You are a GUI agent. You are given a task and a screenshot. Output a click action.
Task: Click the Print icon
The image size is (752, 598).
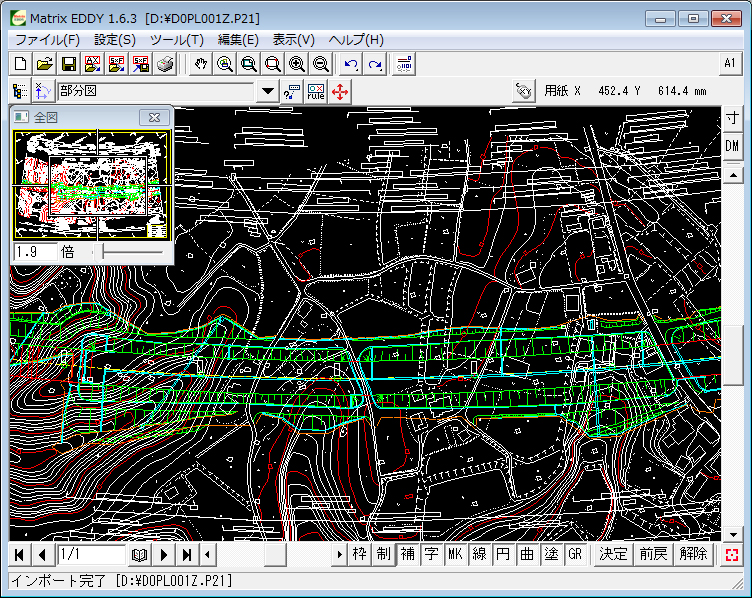[165, 64]
